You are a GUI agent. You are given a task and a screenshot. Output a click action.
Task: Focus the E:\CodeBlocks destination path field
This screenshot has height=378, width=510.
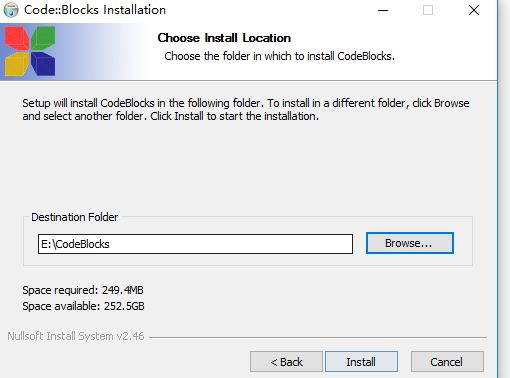tap(195, 244)
